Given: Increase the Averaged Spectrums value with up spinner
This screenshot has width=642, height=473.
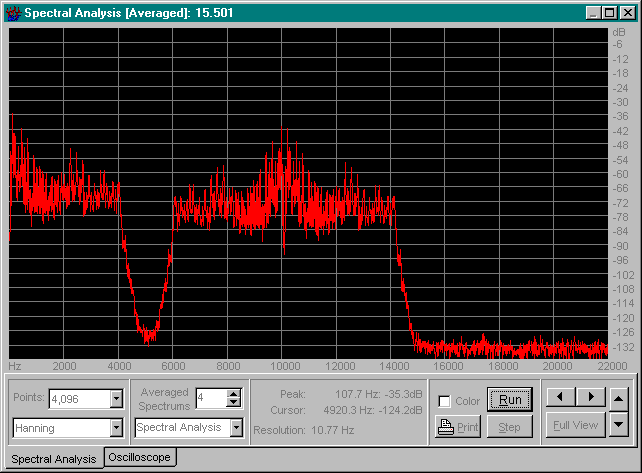Looking at the screenshot, I should click(x=234, y=393).
